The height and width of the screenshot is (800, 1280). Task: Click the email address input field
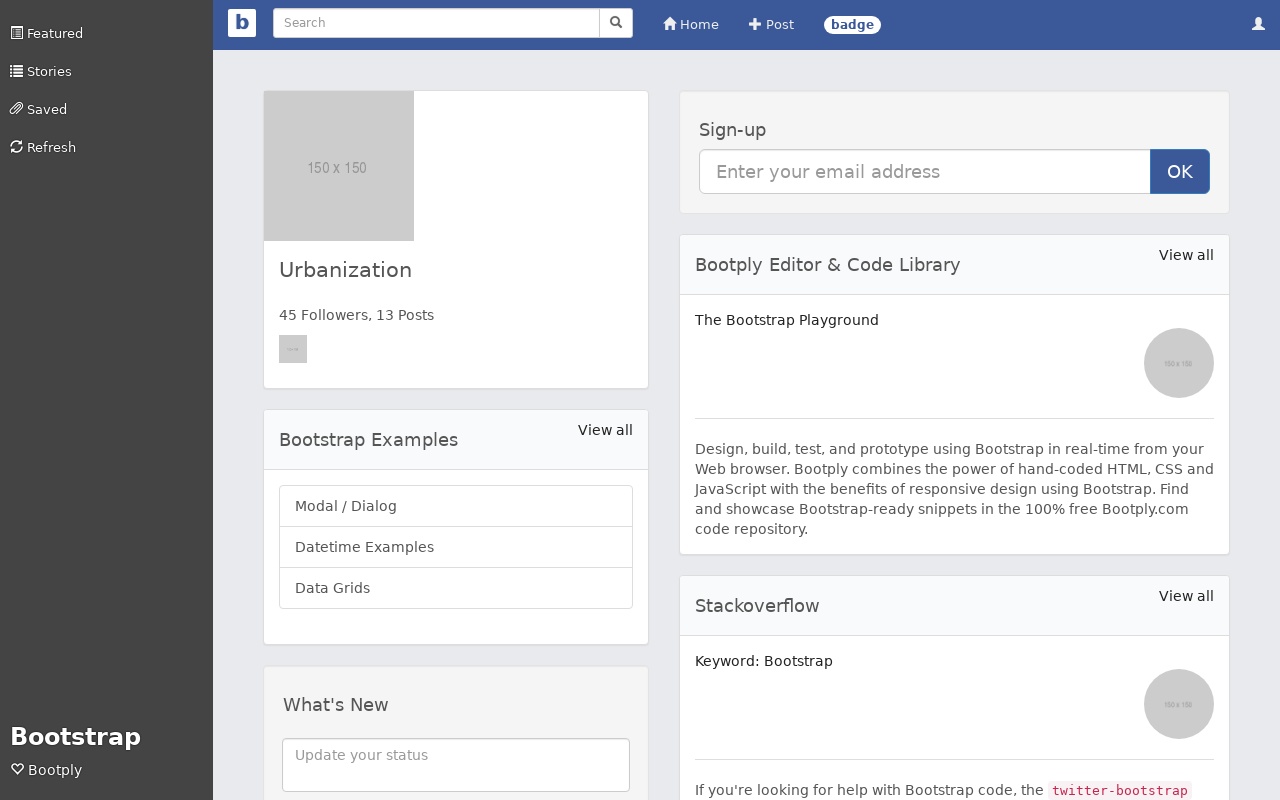(925, 172)
